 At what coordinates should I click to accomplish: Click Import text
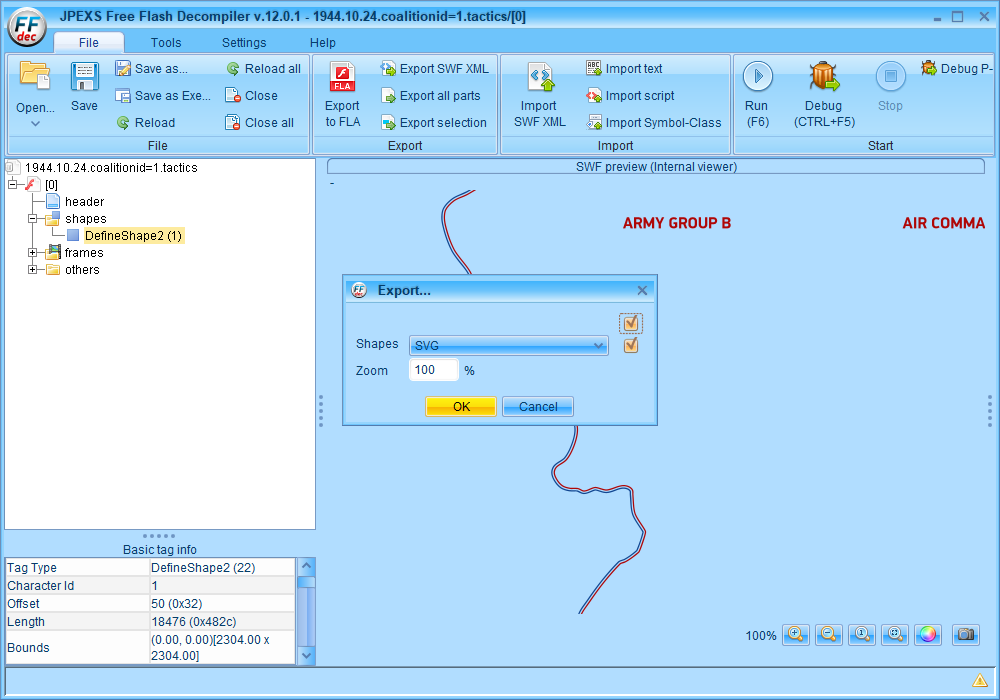[624, 69]
